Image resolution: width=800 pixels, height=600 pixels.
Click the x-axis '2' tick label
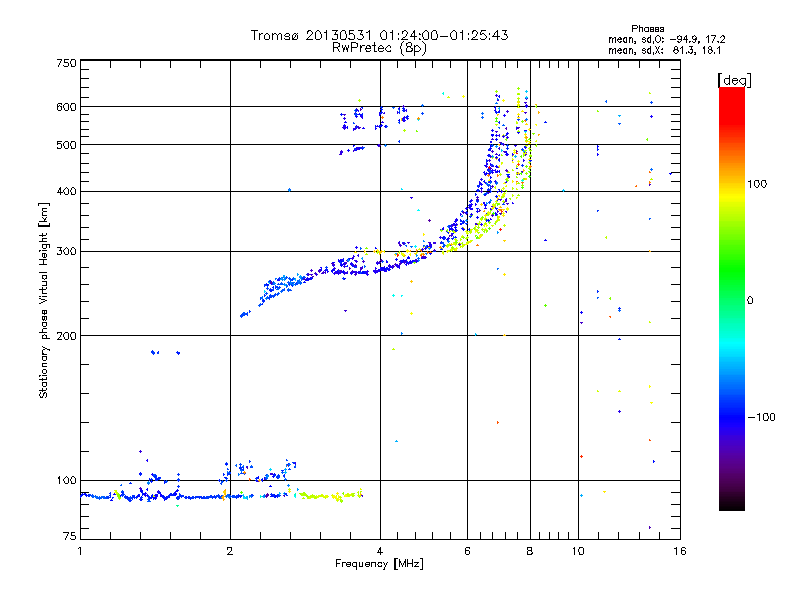pyautogui.click(x=230, y=551)
